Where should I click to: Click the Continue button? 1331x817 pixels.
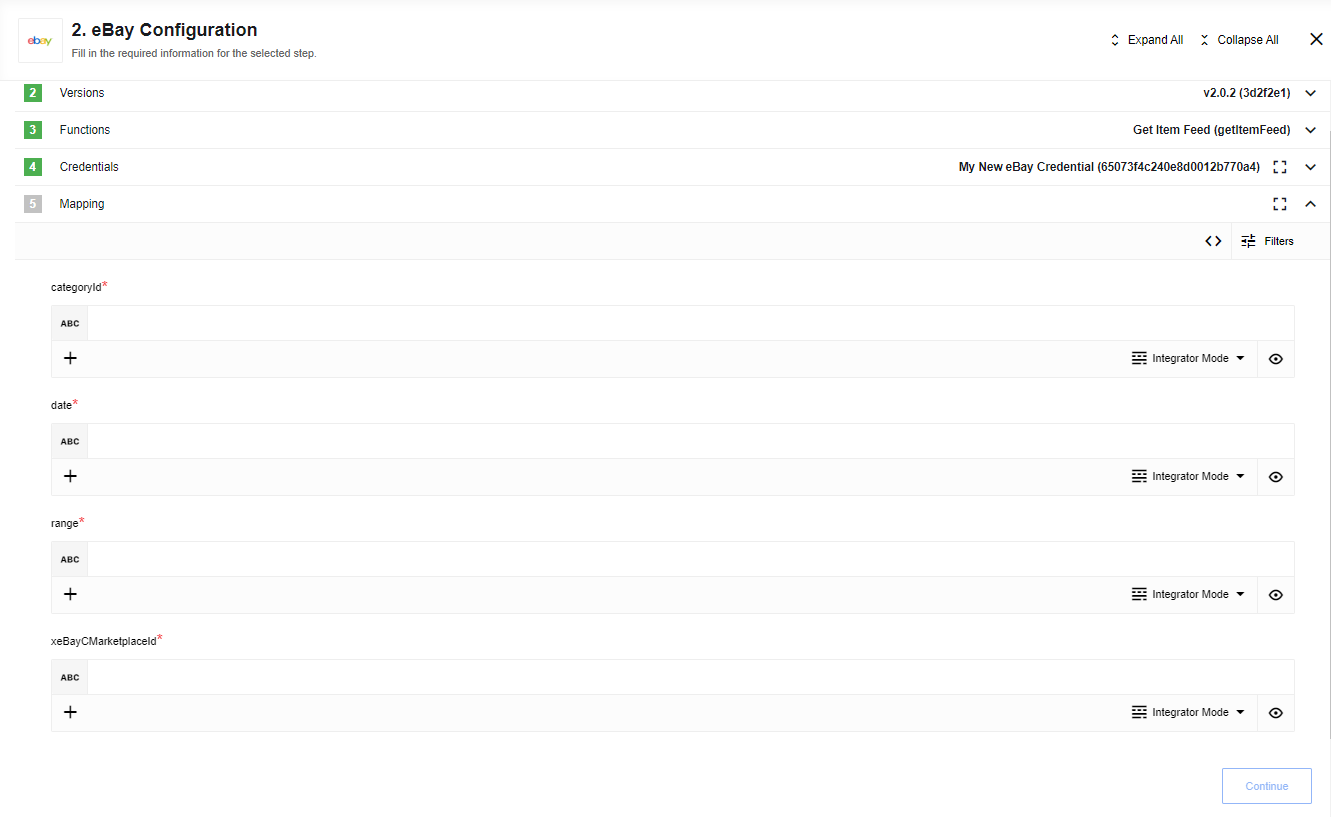point(1267,786)
